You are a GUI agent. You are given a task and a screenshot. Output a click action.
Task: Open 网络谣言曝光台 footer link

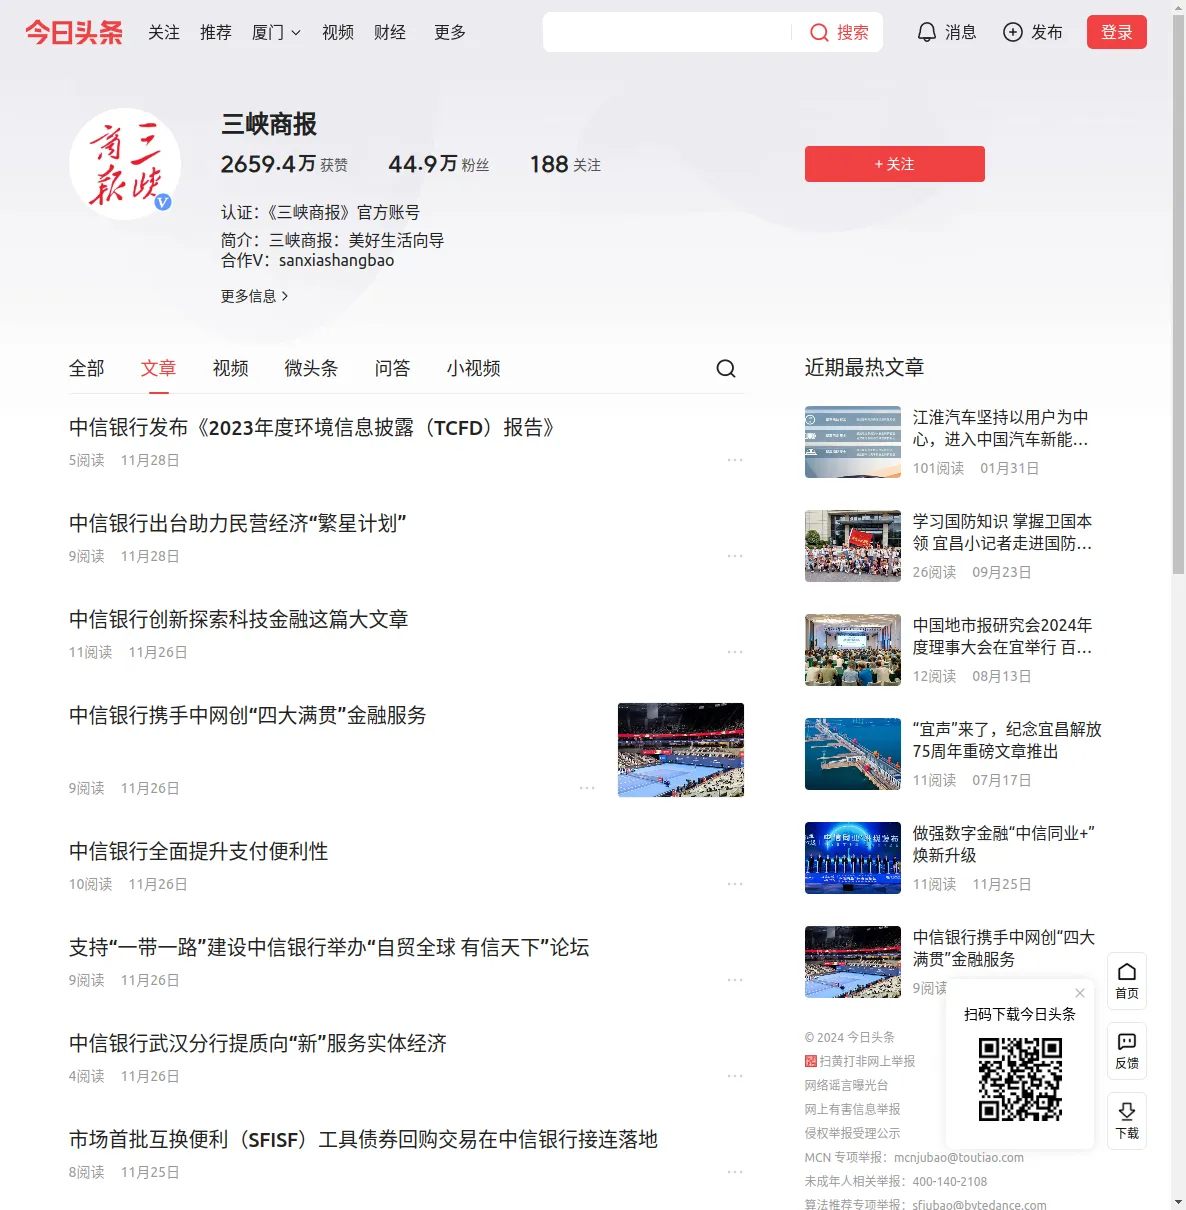[846, 1085]
